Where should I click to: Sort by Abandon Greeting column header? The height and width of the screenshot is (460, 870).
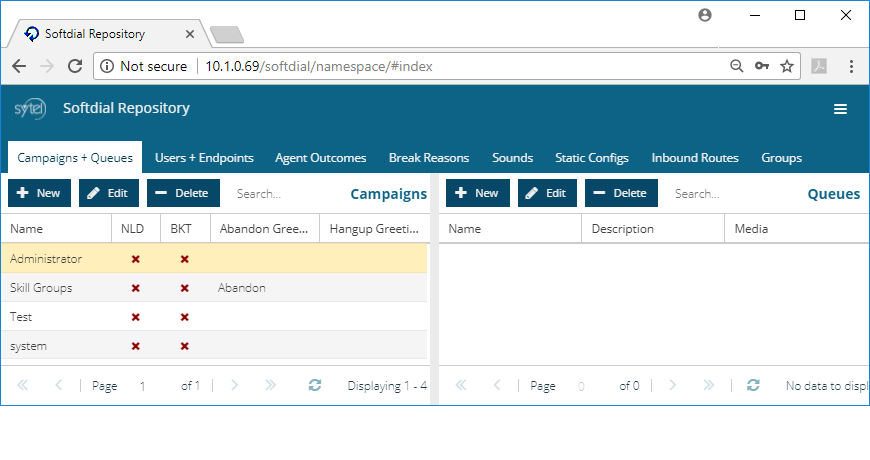point(265,229)
